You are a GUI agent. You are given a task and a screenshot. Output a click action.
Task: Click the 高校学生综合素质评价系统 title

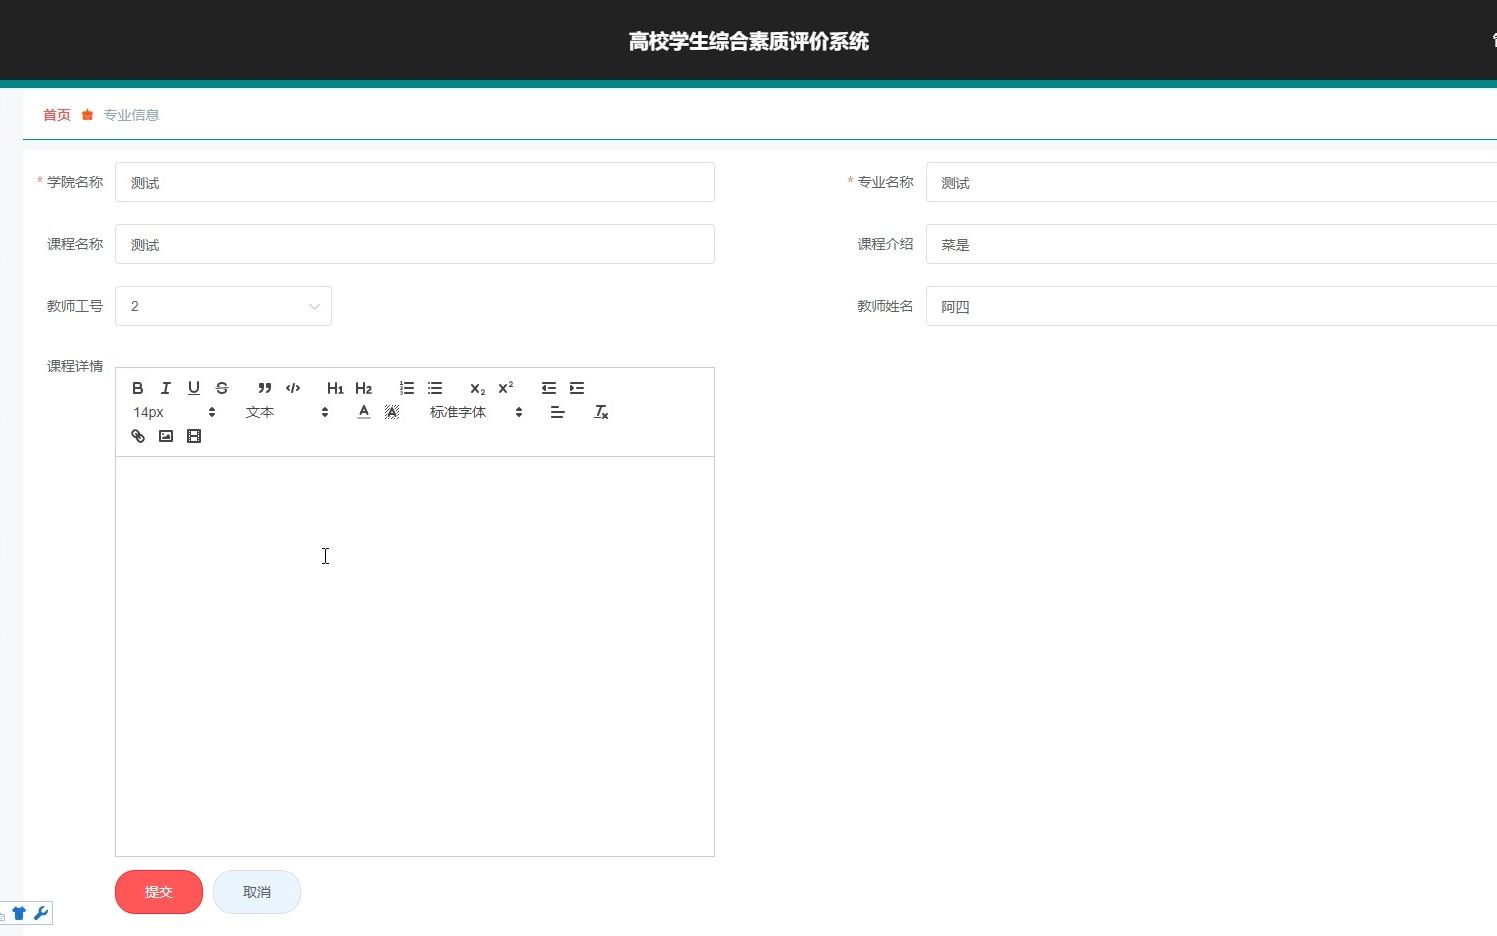tap(749, 41)
